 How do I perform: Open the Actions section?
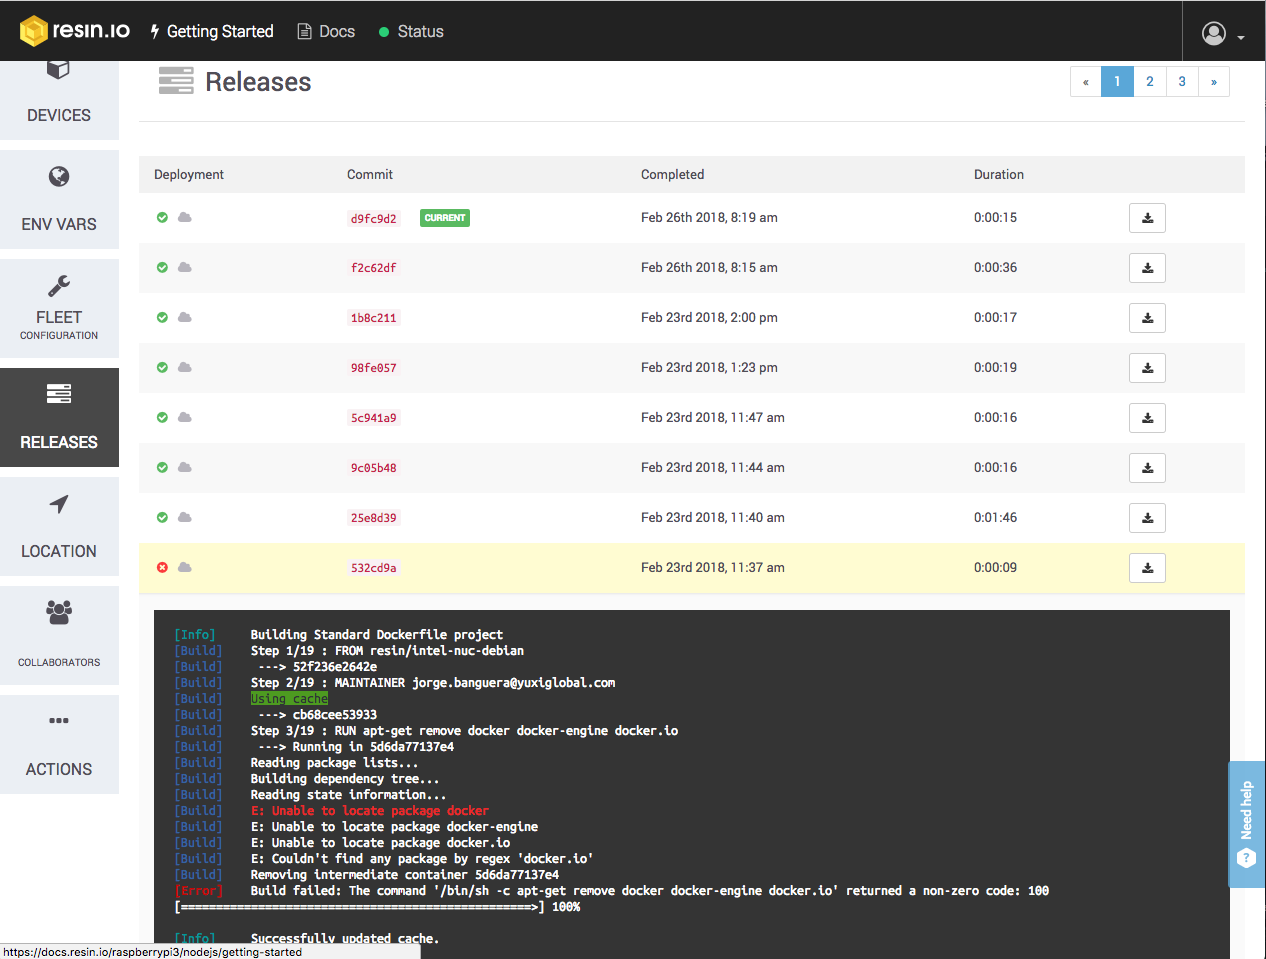click(x=59, y=744)
